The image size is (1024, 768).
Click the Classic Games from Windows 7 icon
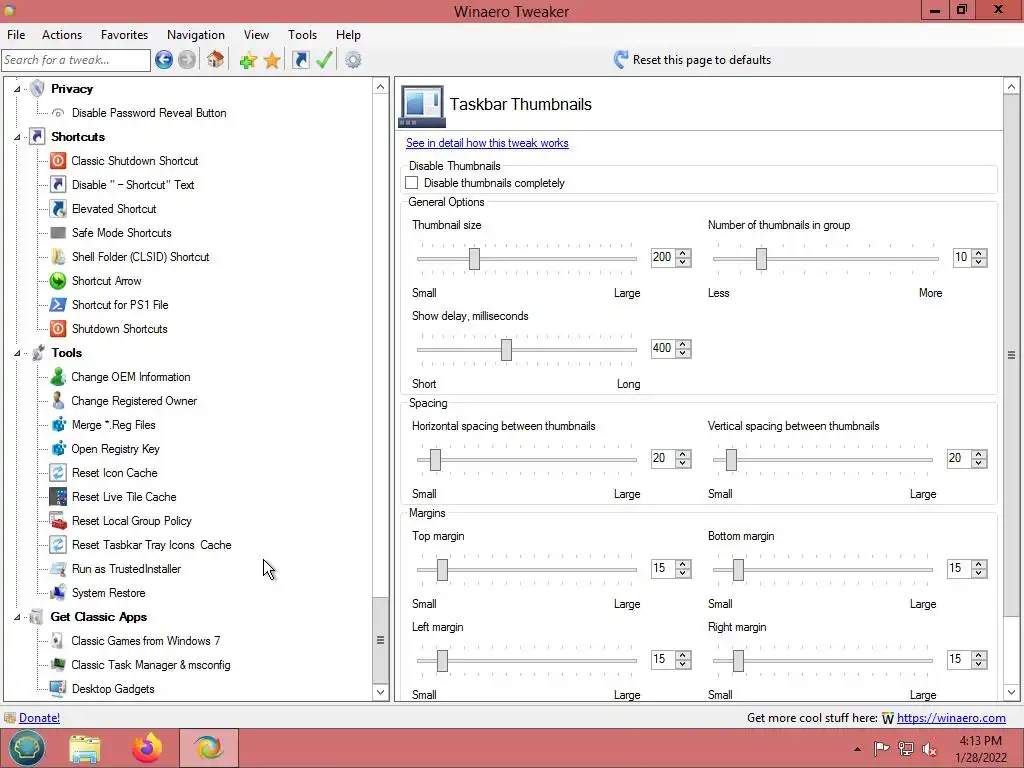[58, 641]
